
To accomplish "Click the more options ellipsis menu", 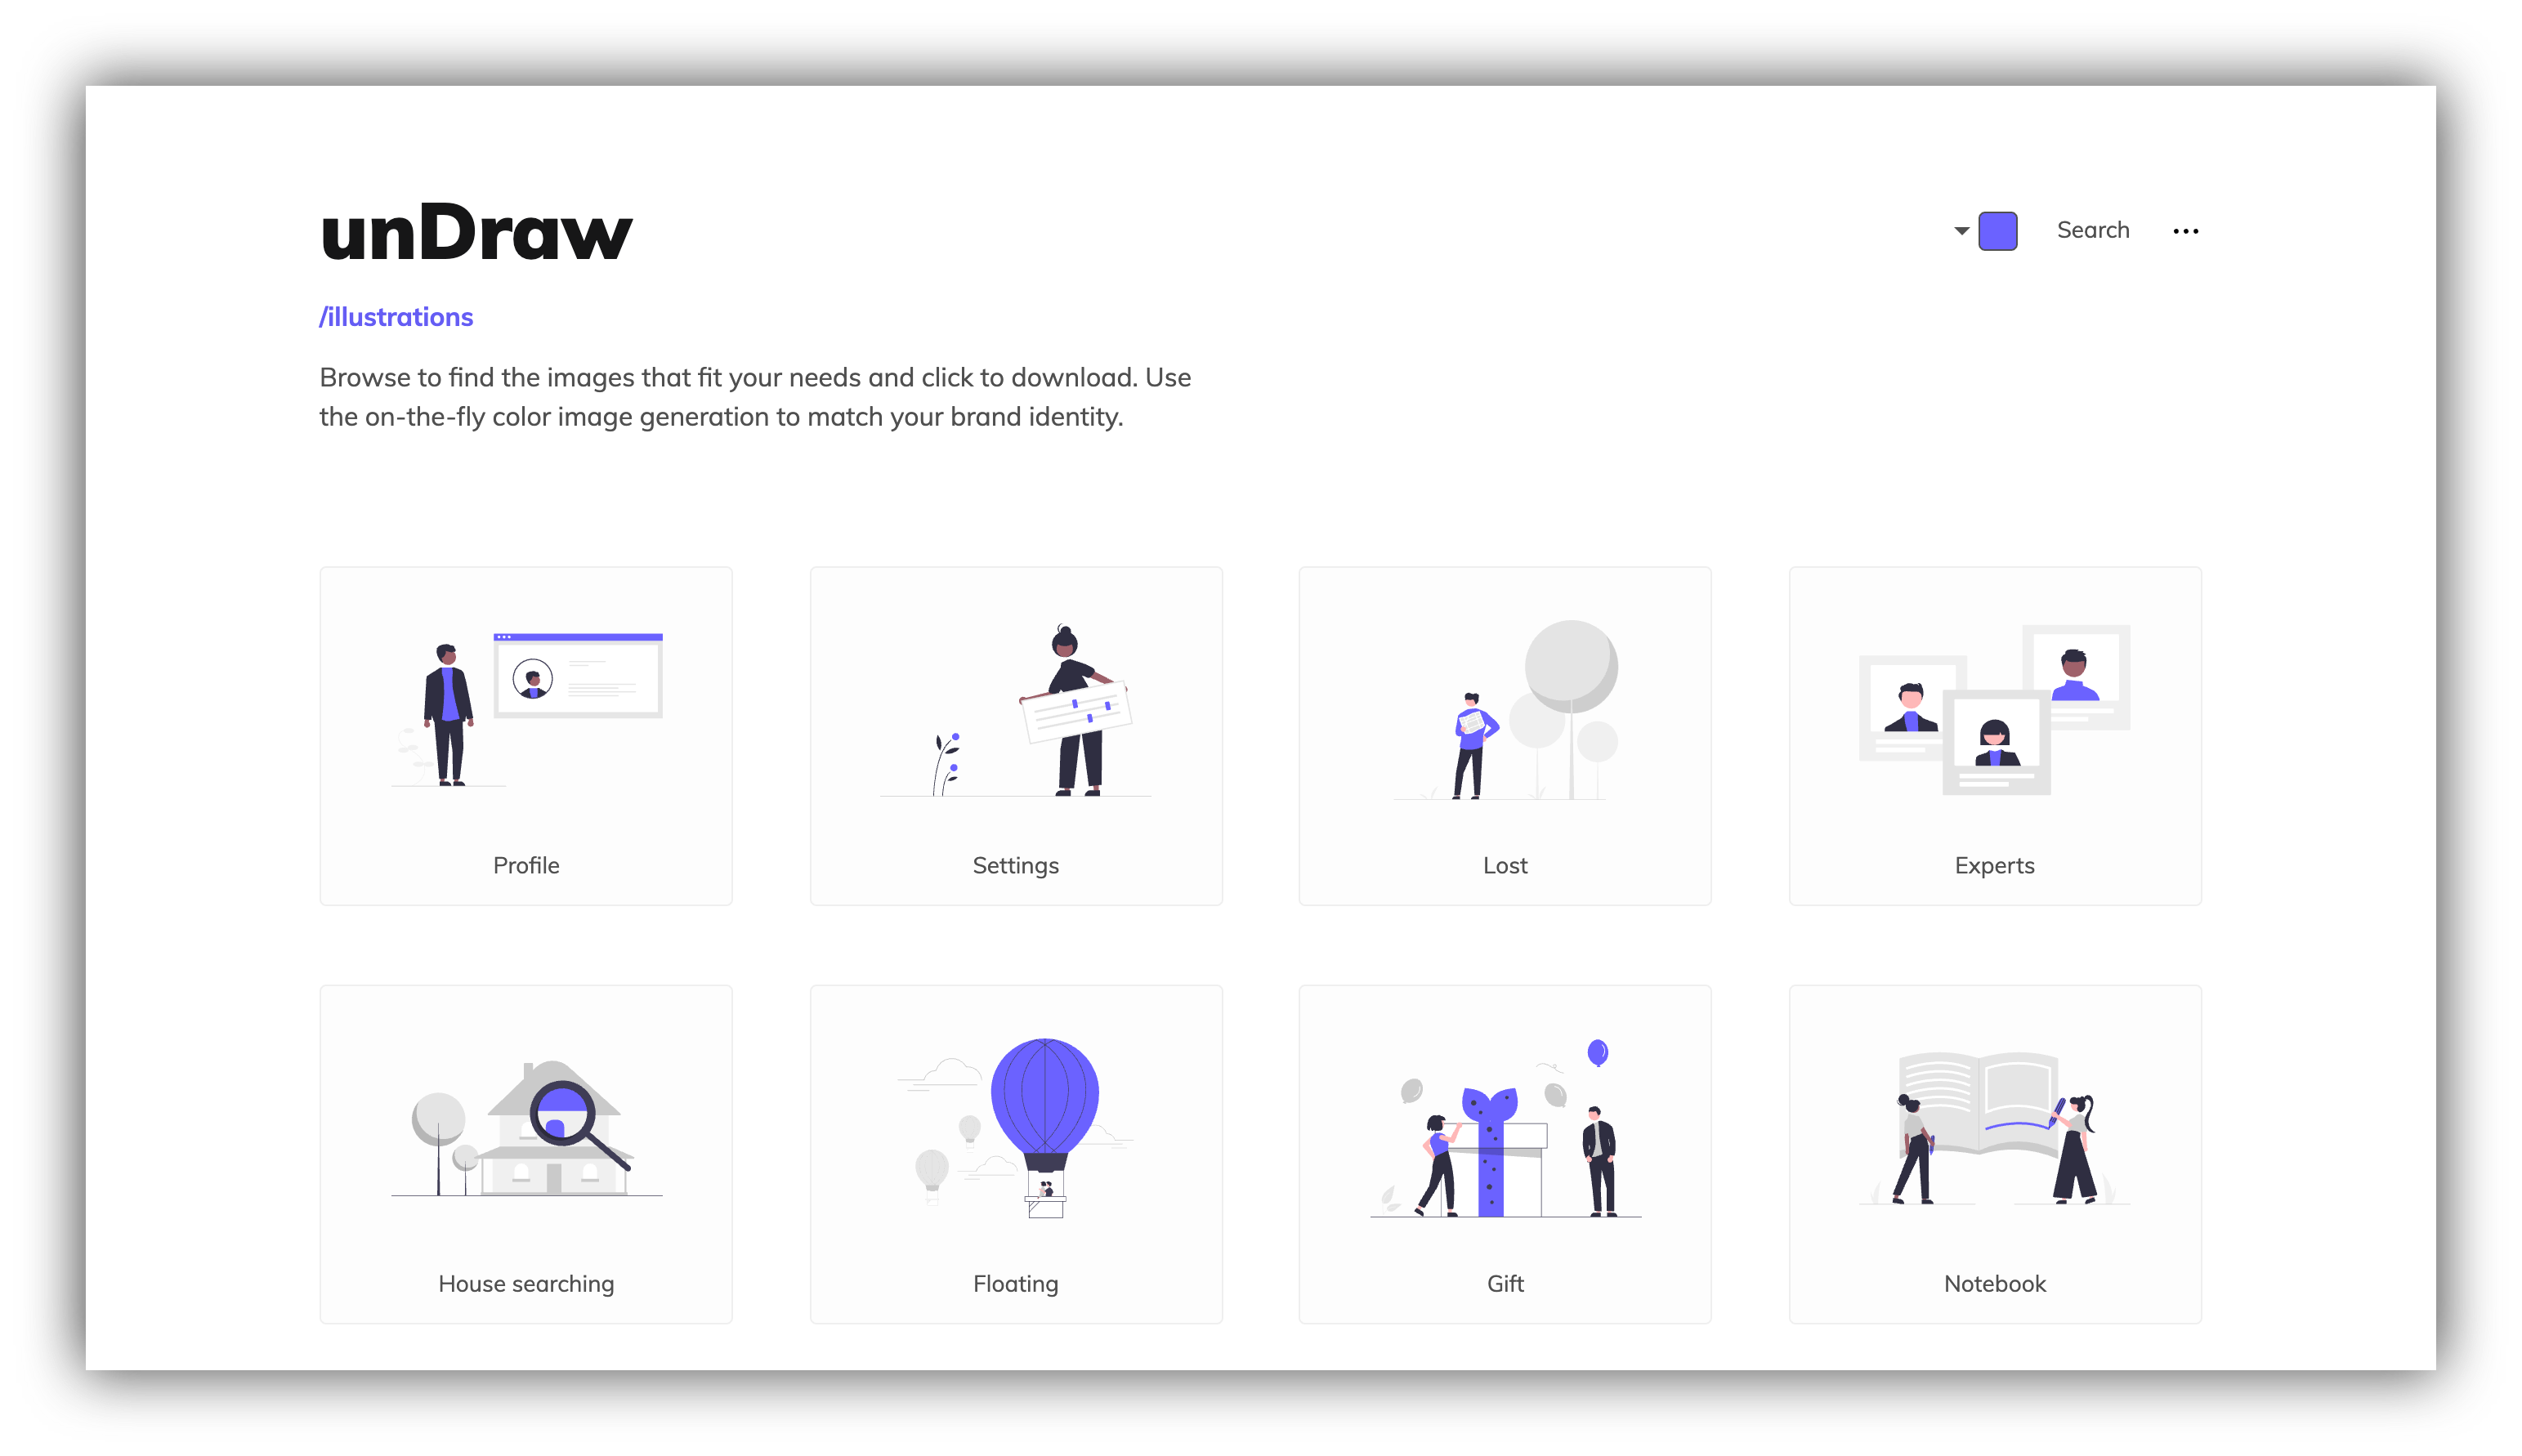I will (2188, 230).
